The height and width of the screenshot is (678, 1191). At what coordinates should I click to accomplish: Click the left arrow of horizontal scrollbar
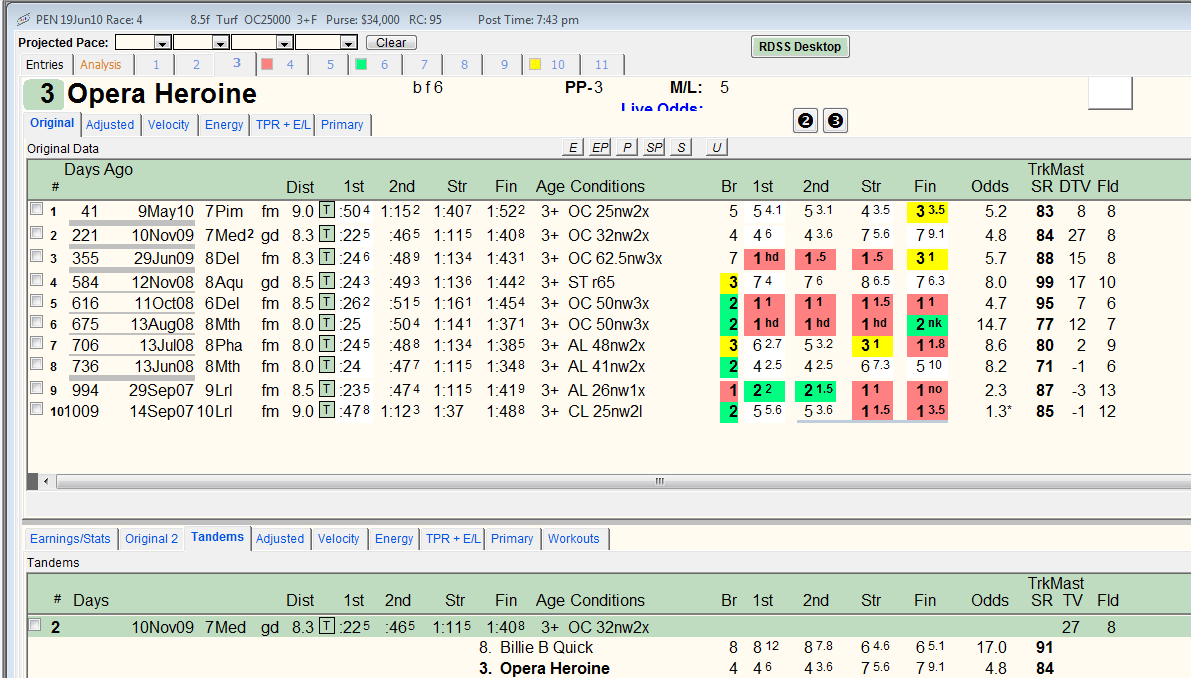(46, 481)
